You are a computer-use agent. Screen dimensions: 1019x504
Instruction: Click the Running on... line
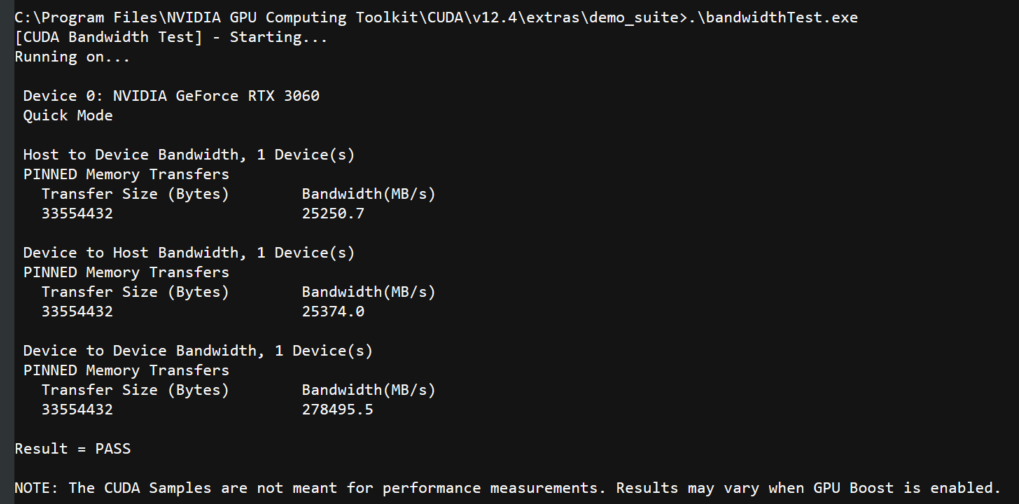click(x=72, y=57)
